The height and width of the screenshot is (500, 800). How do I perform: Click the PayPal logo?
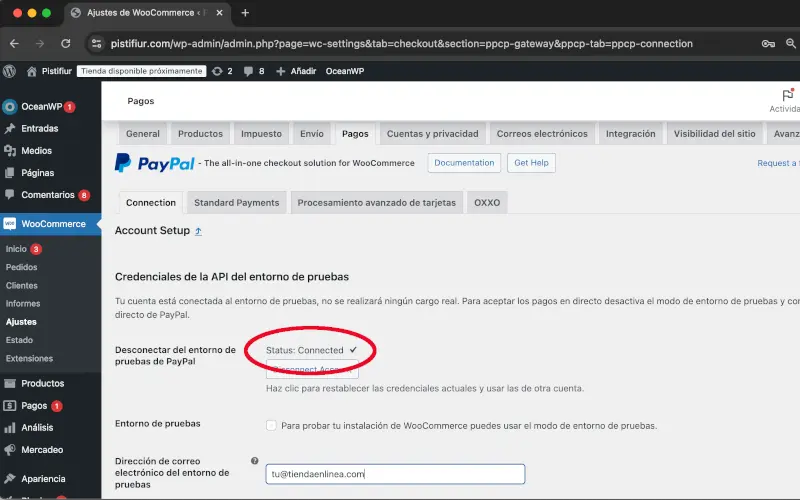click(155, 163)
